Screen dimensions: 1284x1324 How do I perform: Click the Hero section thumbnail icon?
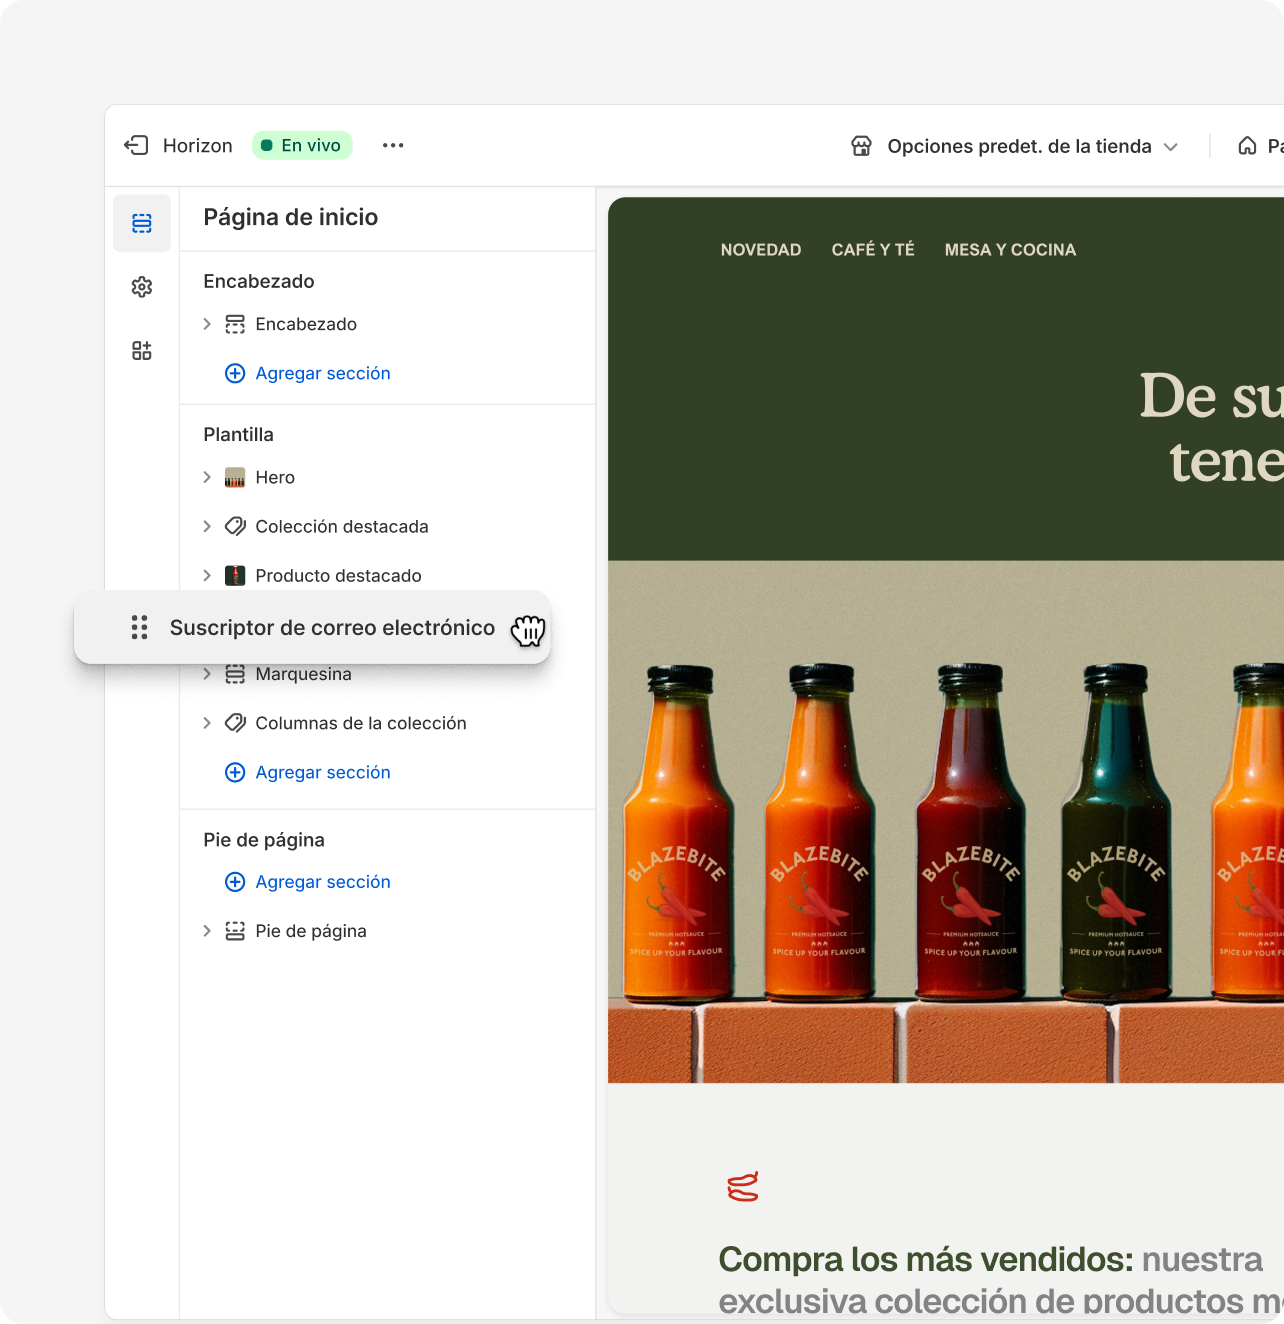coord(235,477)
